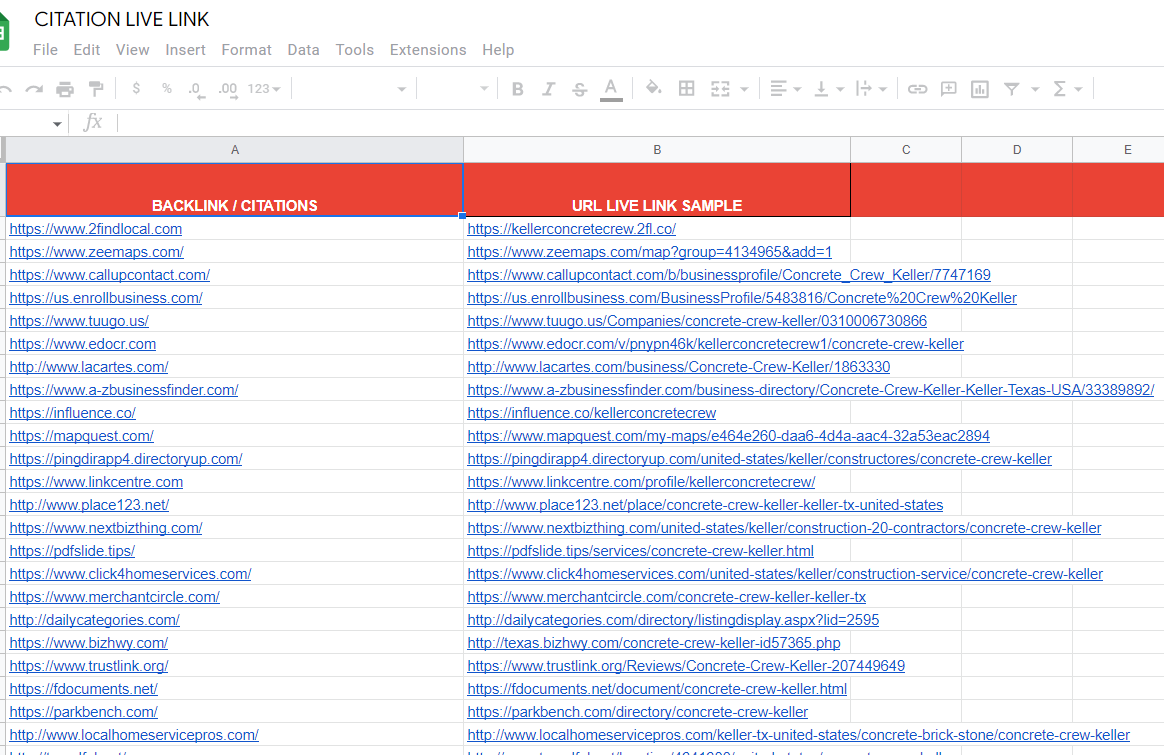This screenshot has height=755, width=1164.
Task: Open the Extensions menu
Action: [x=428, y=50]
